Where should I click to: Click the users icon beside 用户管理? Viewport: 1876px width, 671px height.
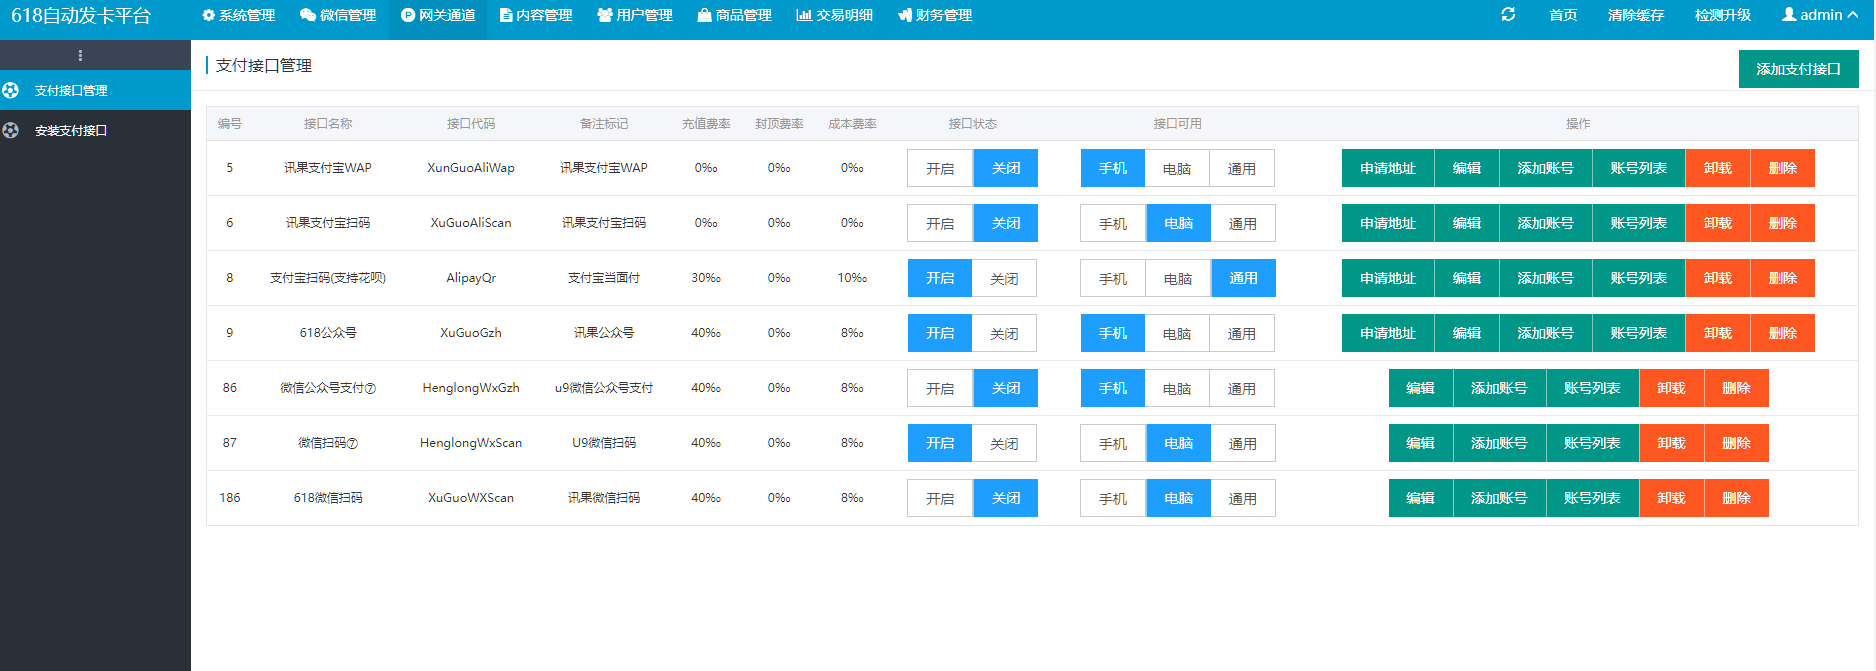click(x=605, y=15)
